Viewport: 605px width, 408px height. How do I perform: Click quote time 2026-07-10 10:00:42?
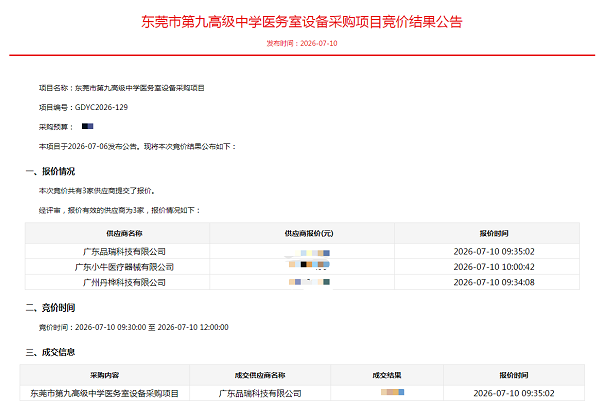click(x=494, y=267)
